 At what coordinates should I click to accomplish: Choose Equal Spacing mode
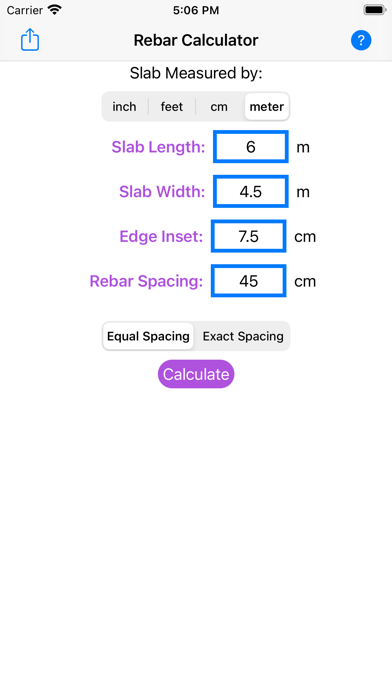pyautogui.click(x=148, y=336)
